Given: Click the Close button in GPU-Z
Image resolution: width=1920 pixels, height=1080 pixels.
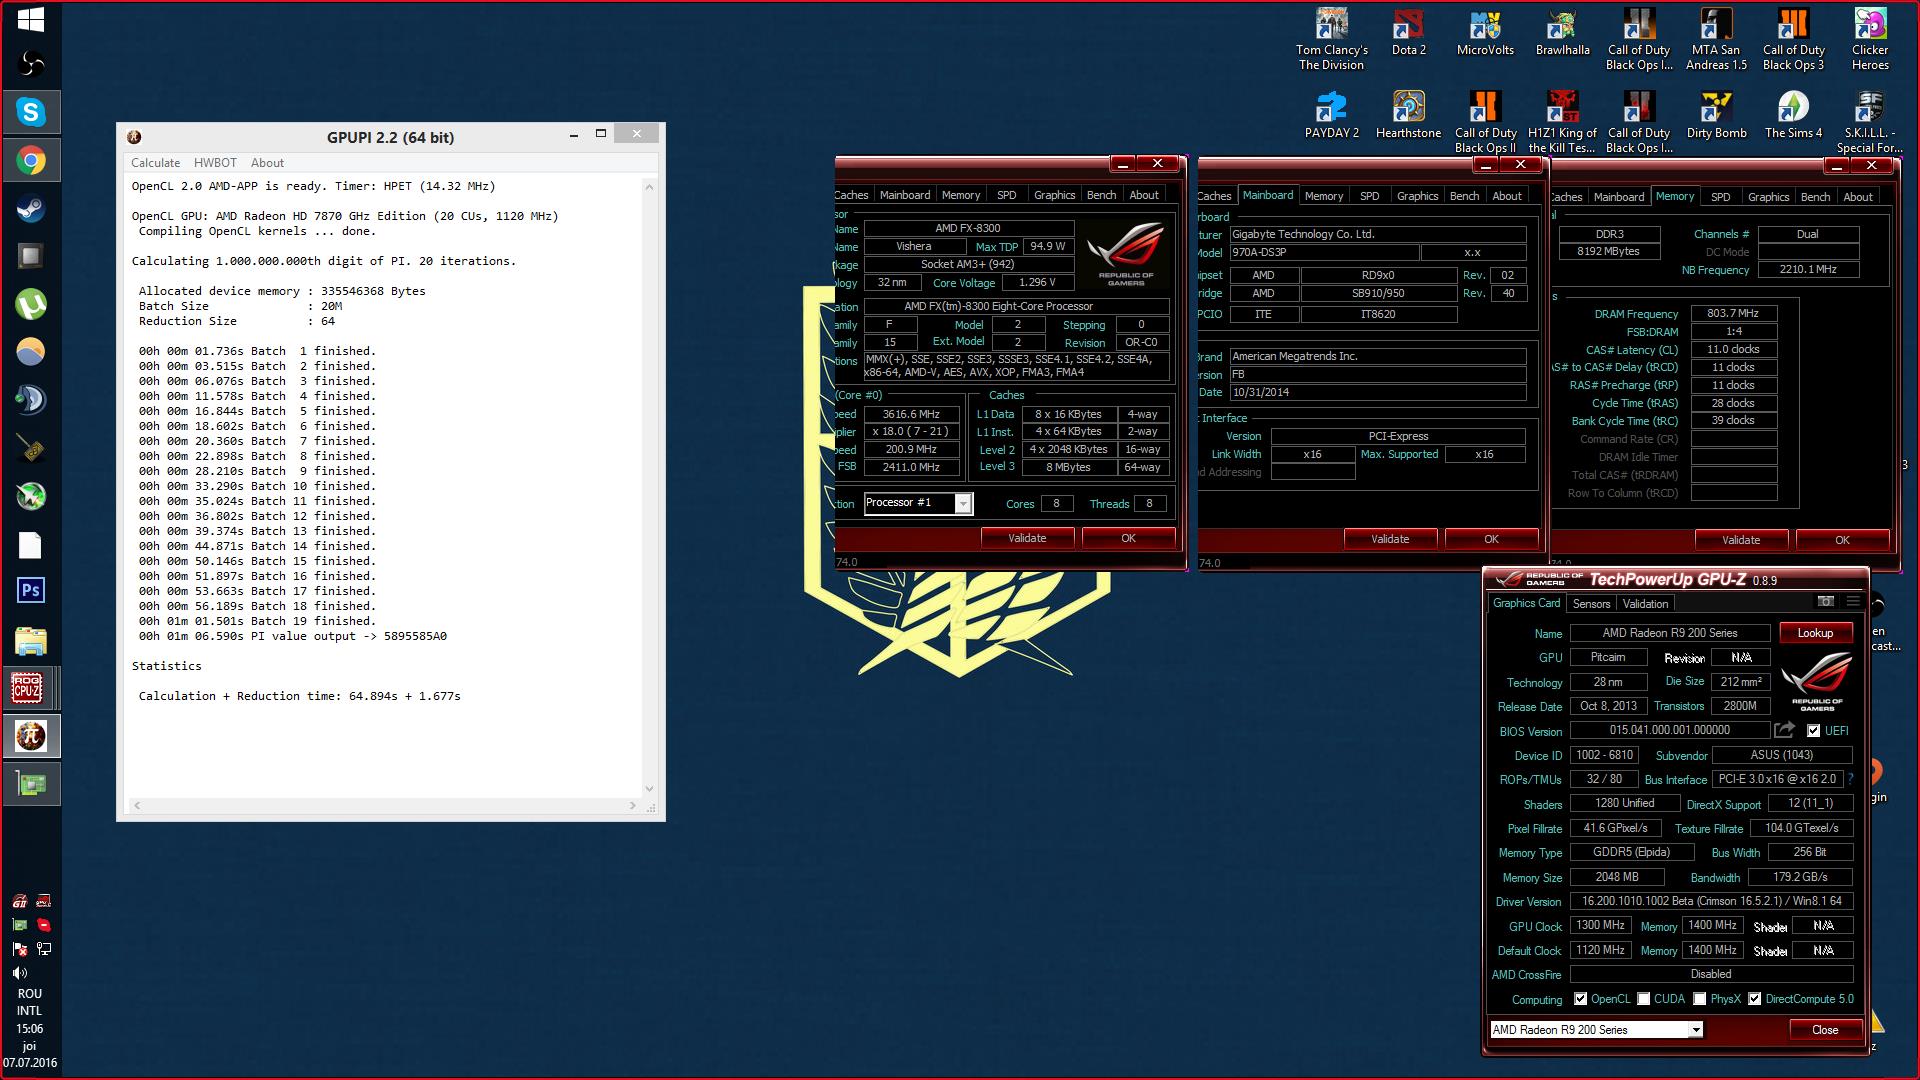Looking at the screenshot, I should pos(1824,1030).
